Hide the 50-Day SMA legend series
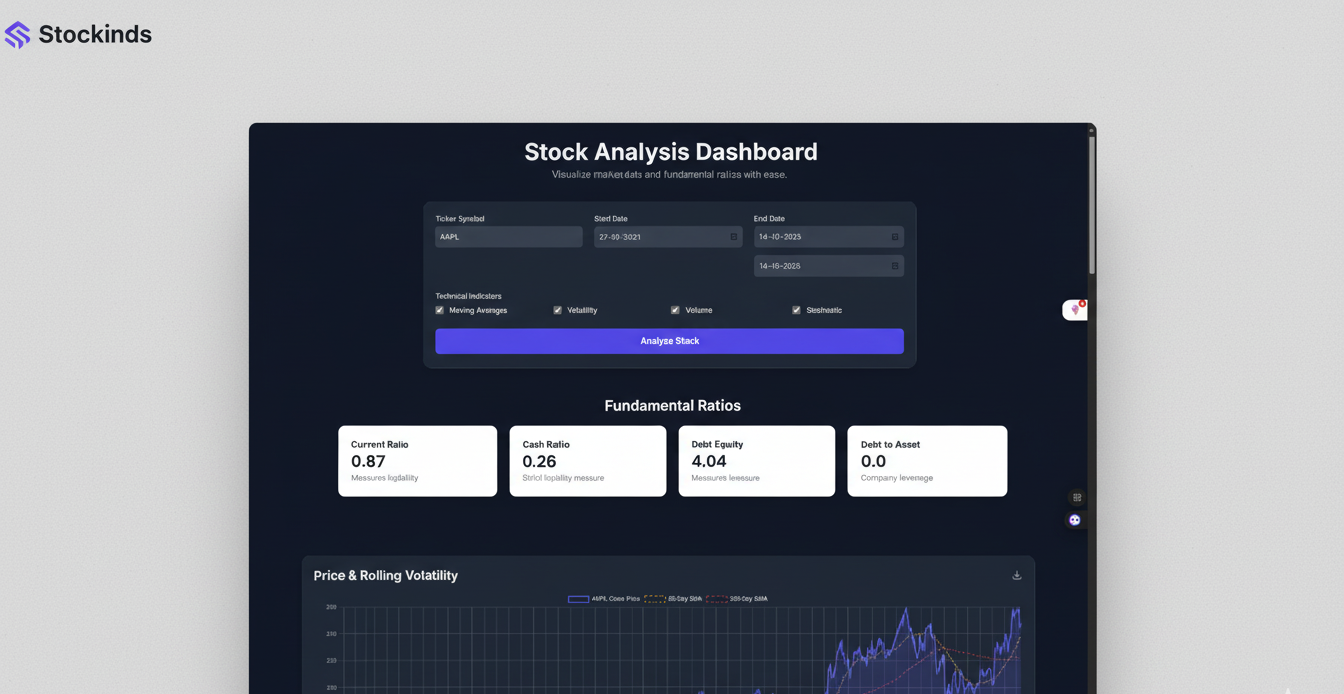1344x694 pixels. pos(673,598)
